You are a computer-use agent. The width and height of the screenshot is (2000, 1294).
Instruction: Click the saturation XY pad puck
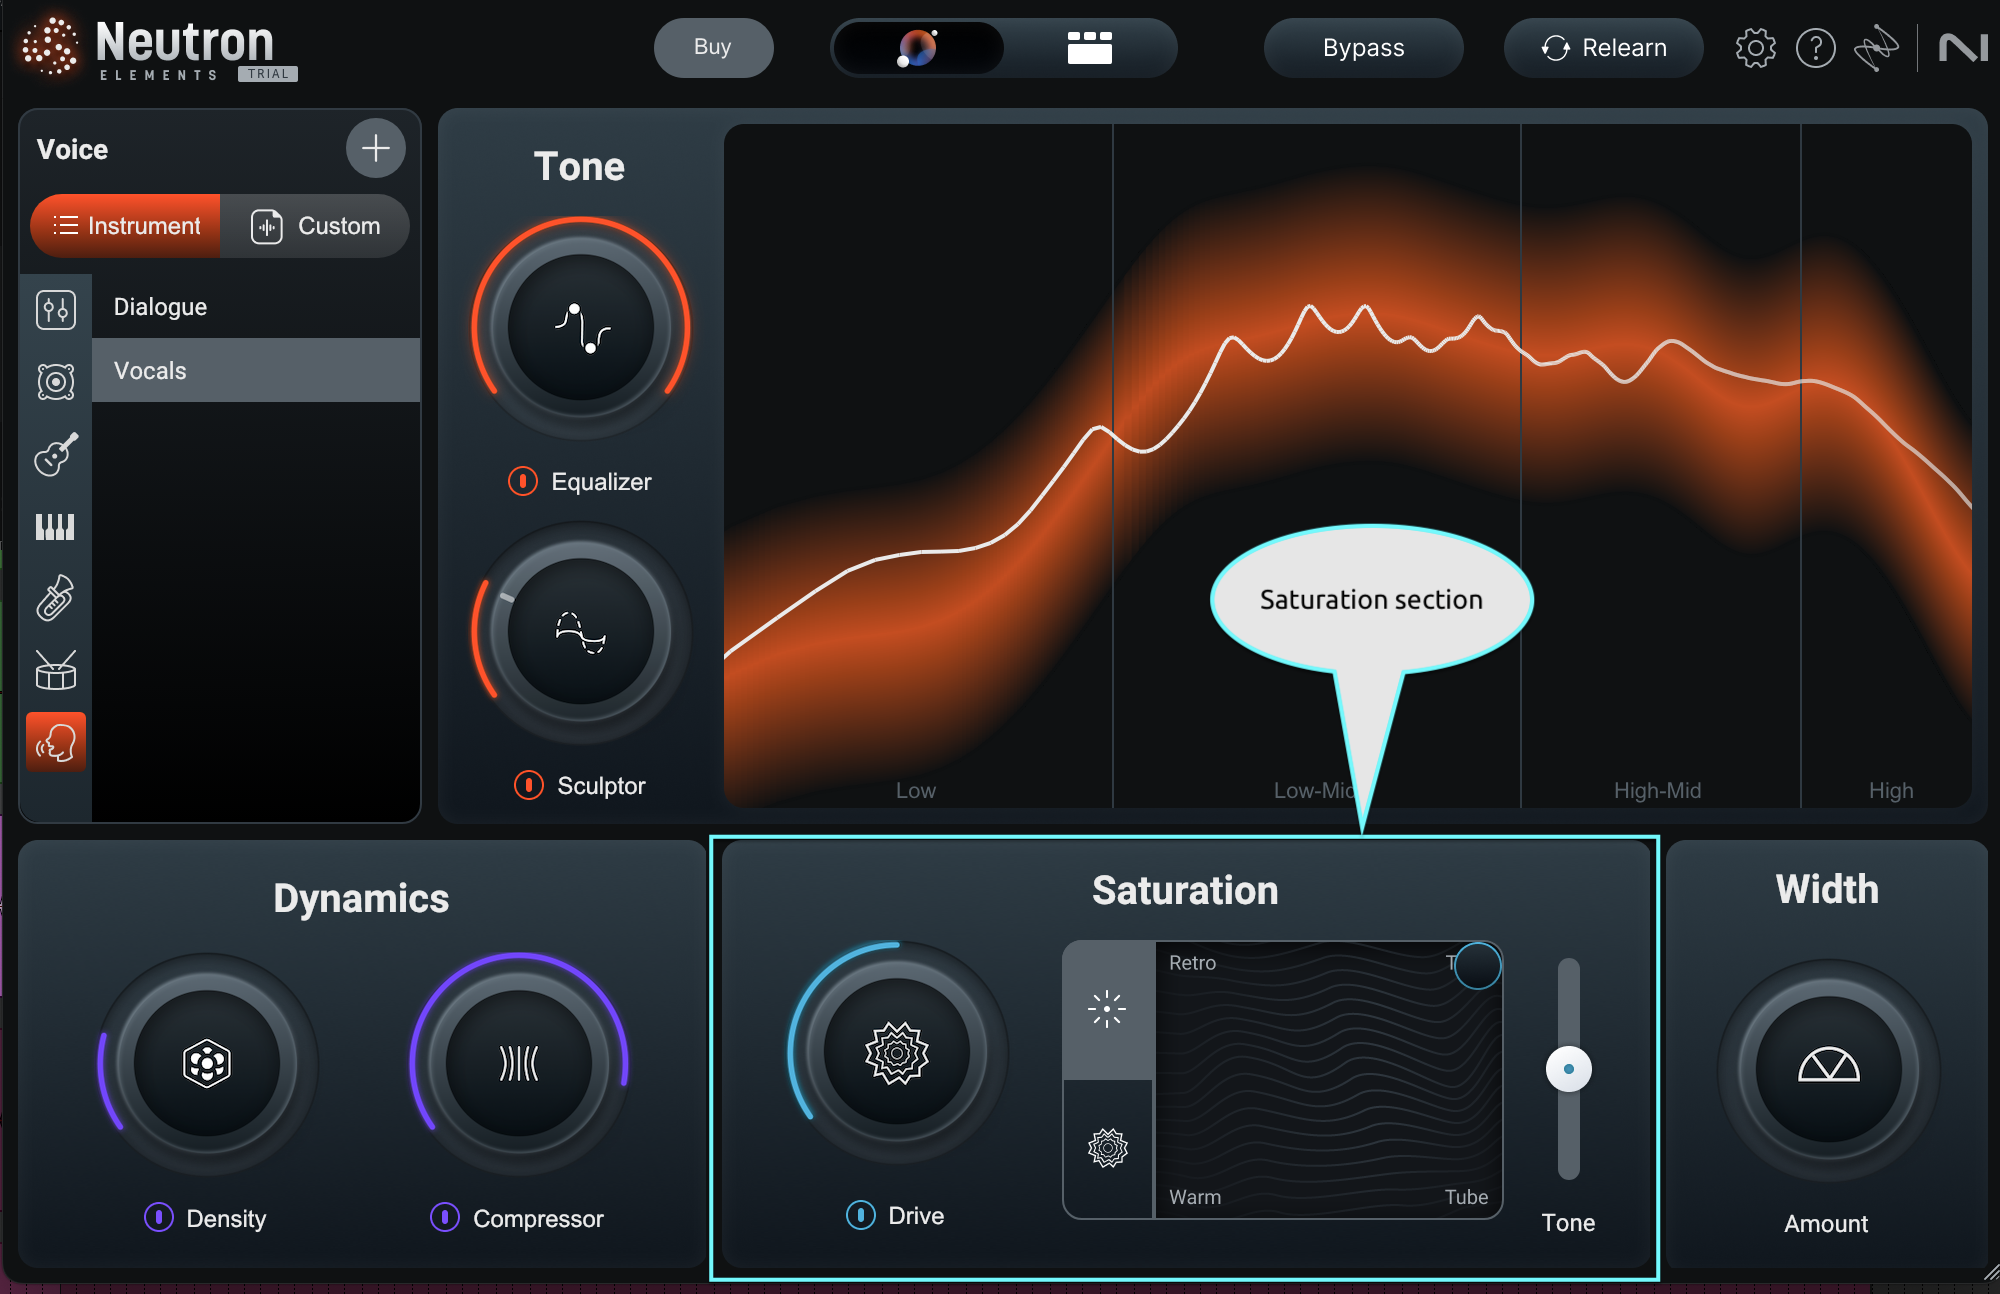[1477, 966]
